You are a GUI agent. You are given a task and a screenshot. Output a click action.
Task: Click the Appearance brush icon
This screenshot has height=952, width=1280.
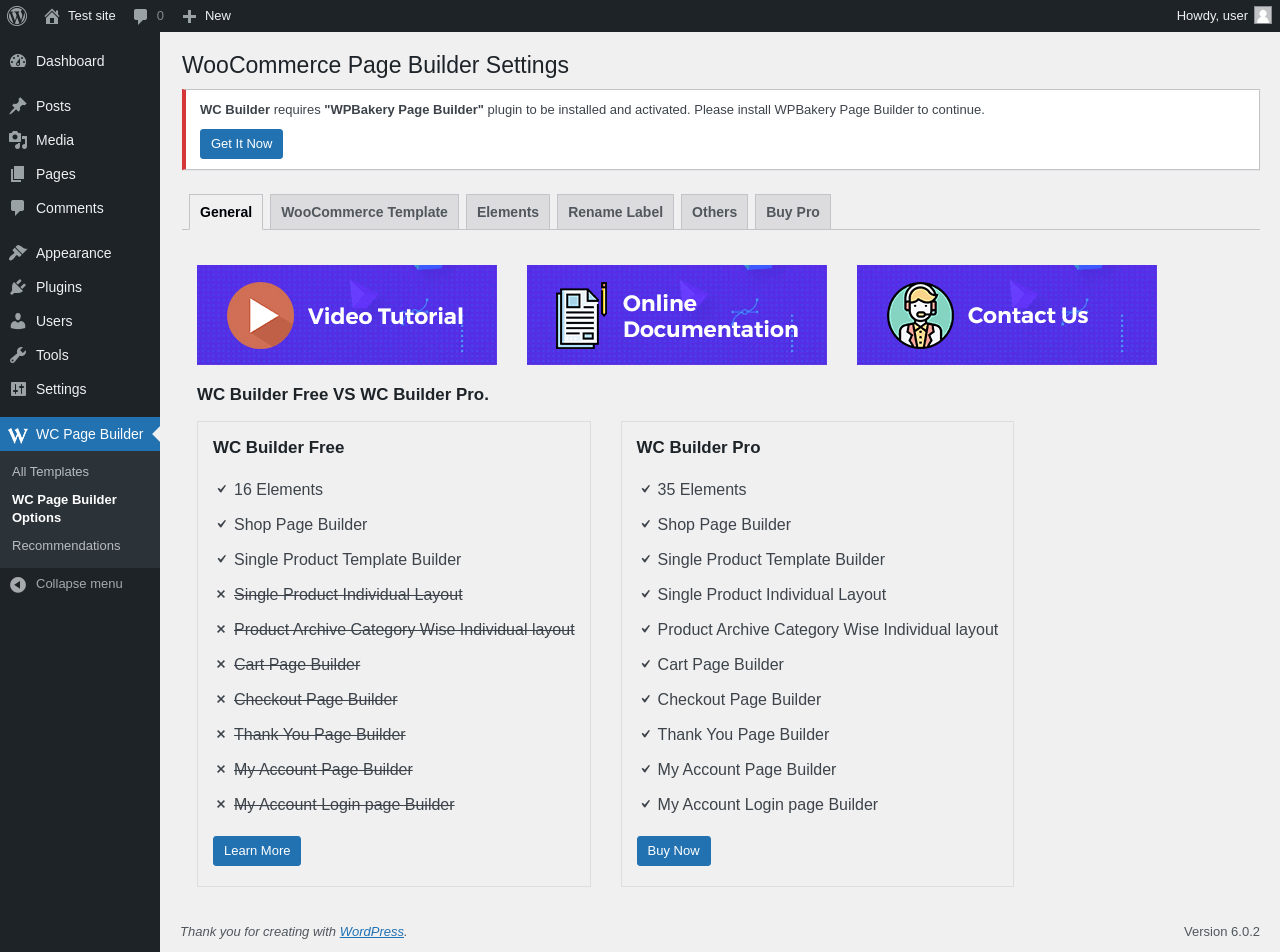coord(18,253)
